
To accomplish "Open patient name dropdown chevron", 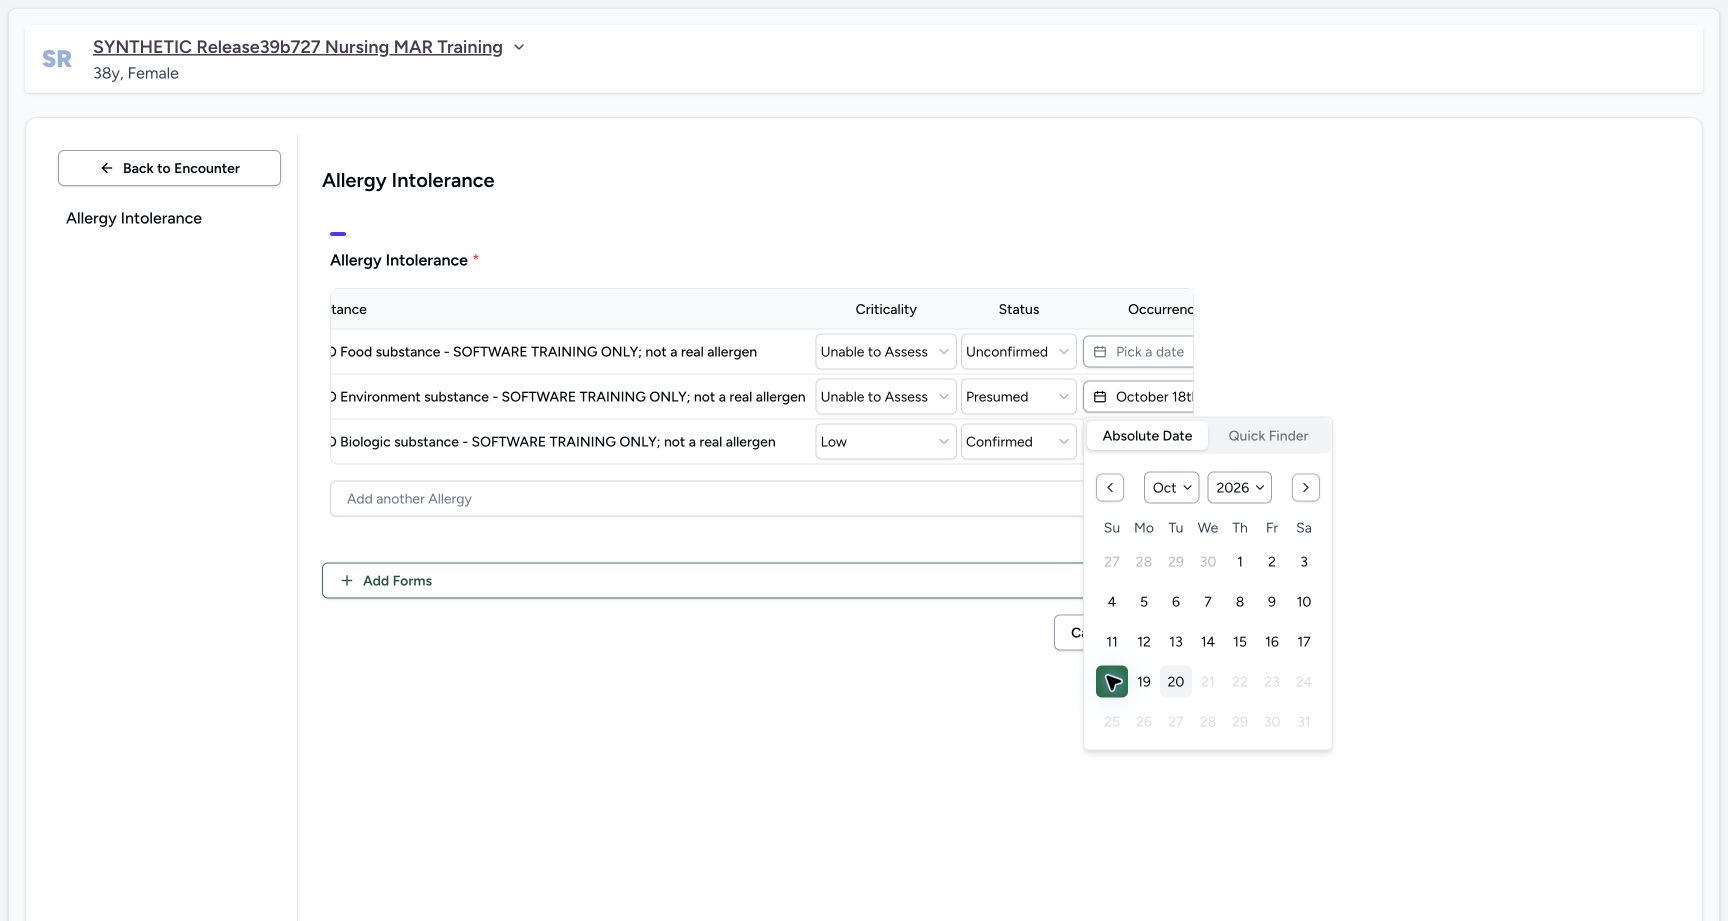I will point(519,47).
